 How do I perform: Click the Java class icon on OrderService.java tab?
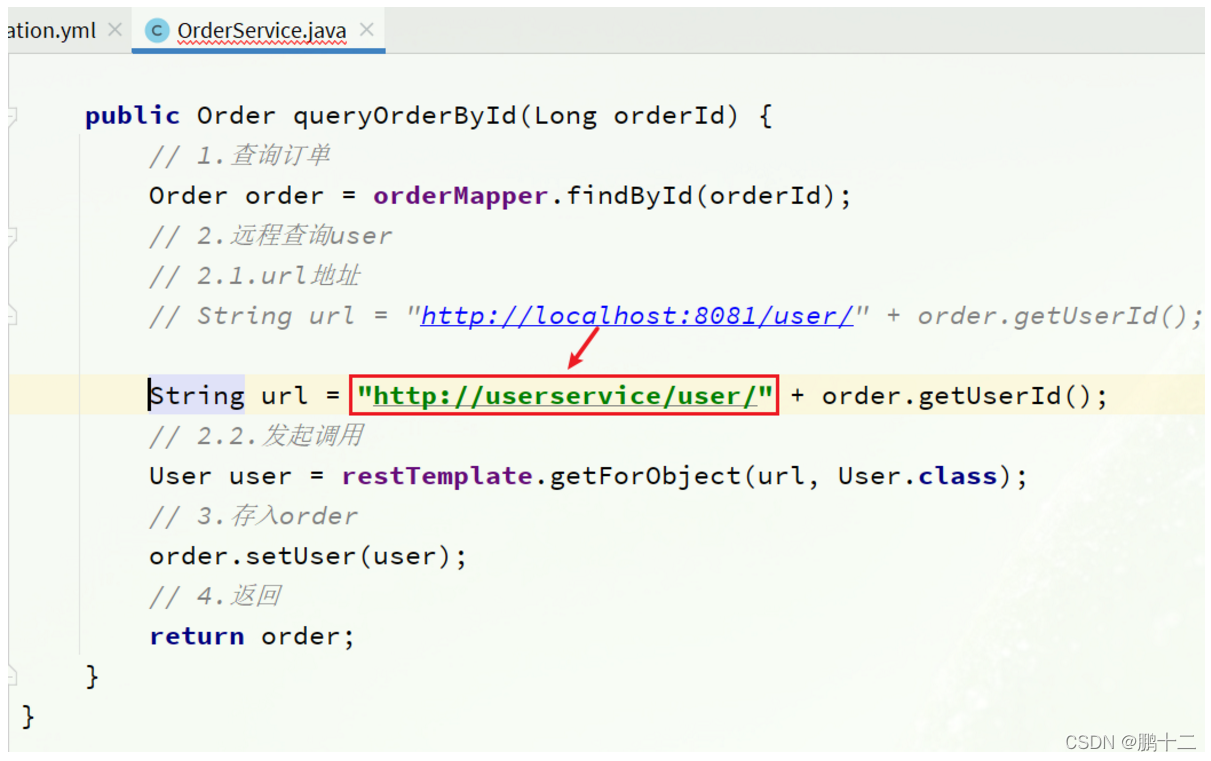[x=156, y=31]
